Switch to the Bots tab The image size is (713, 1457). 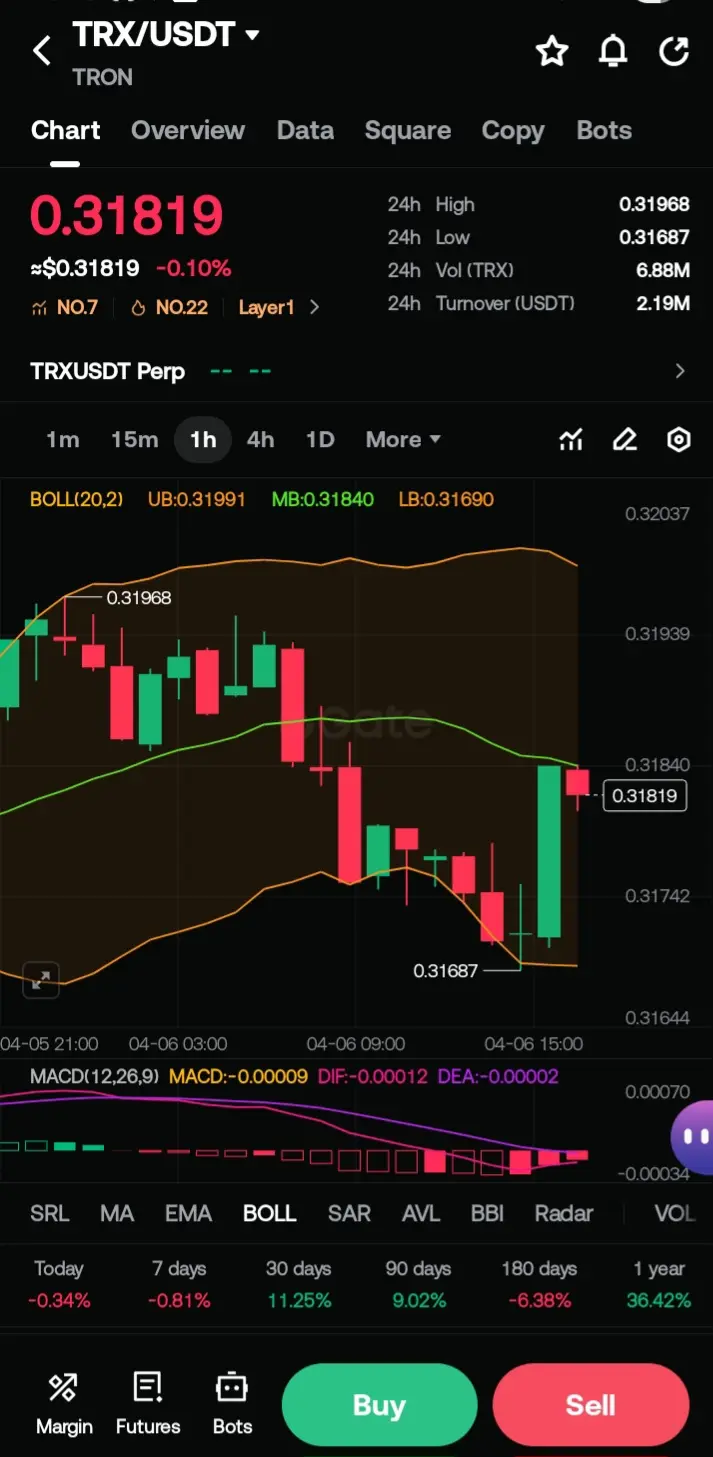pyautogui.click(x=604, y=131)
